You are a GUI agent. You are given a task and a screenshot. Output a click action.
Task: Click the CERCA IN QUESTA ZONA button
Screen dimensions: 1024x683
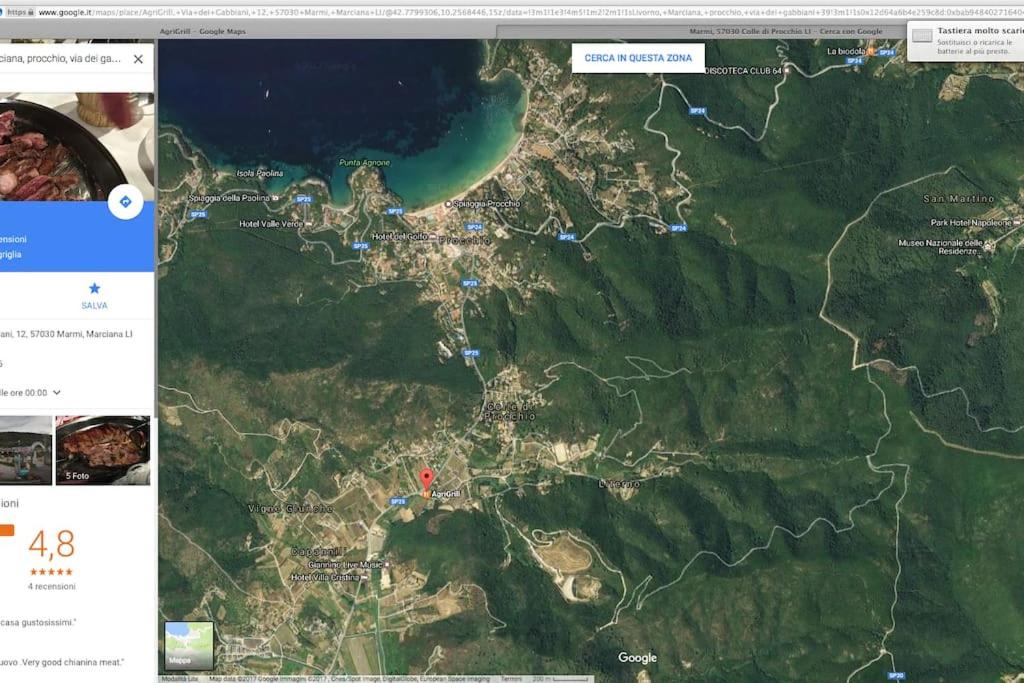638,58
